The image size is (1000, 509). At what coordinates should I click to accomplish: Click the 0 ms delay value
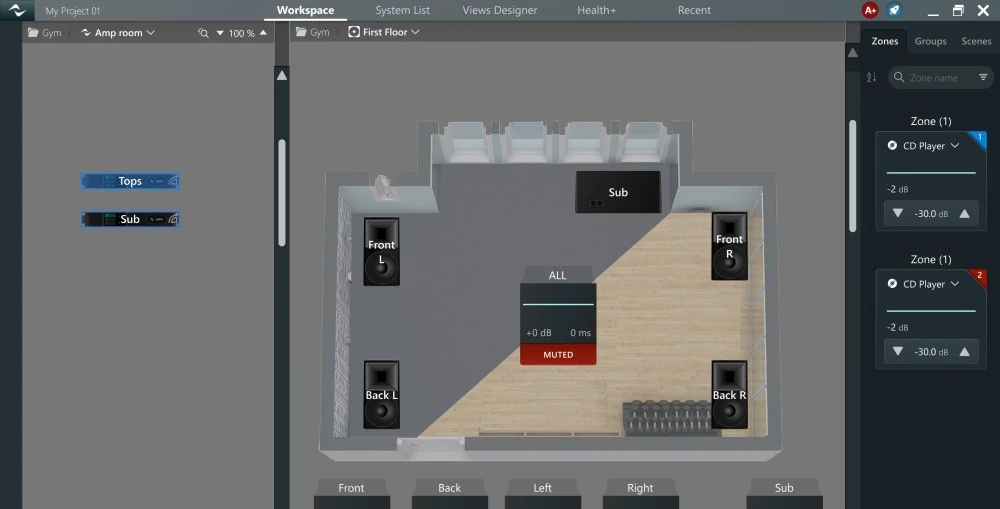[580, 333]
